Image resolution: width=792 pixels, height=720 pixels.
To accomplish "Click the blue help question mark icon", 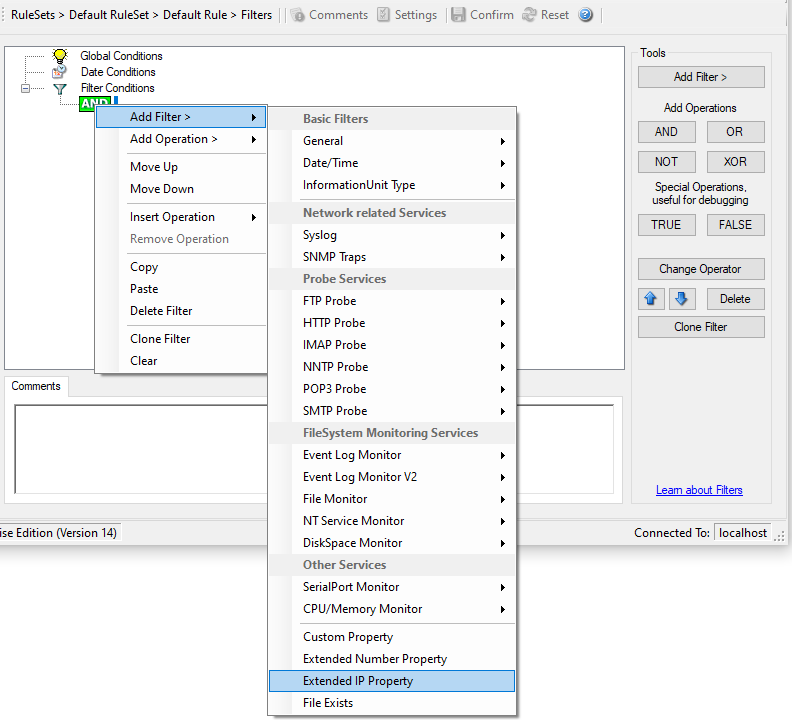I will click(x=586, y=15).
